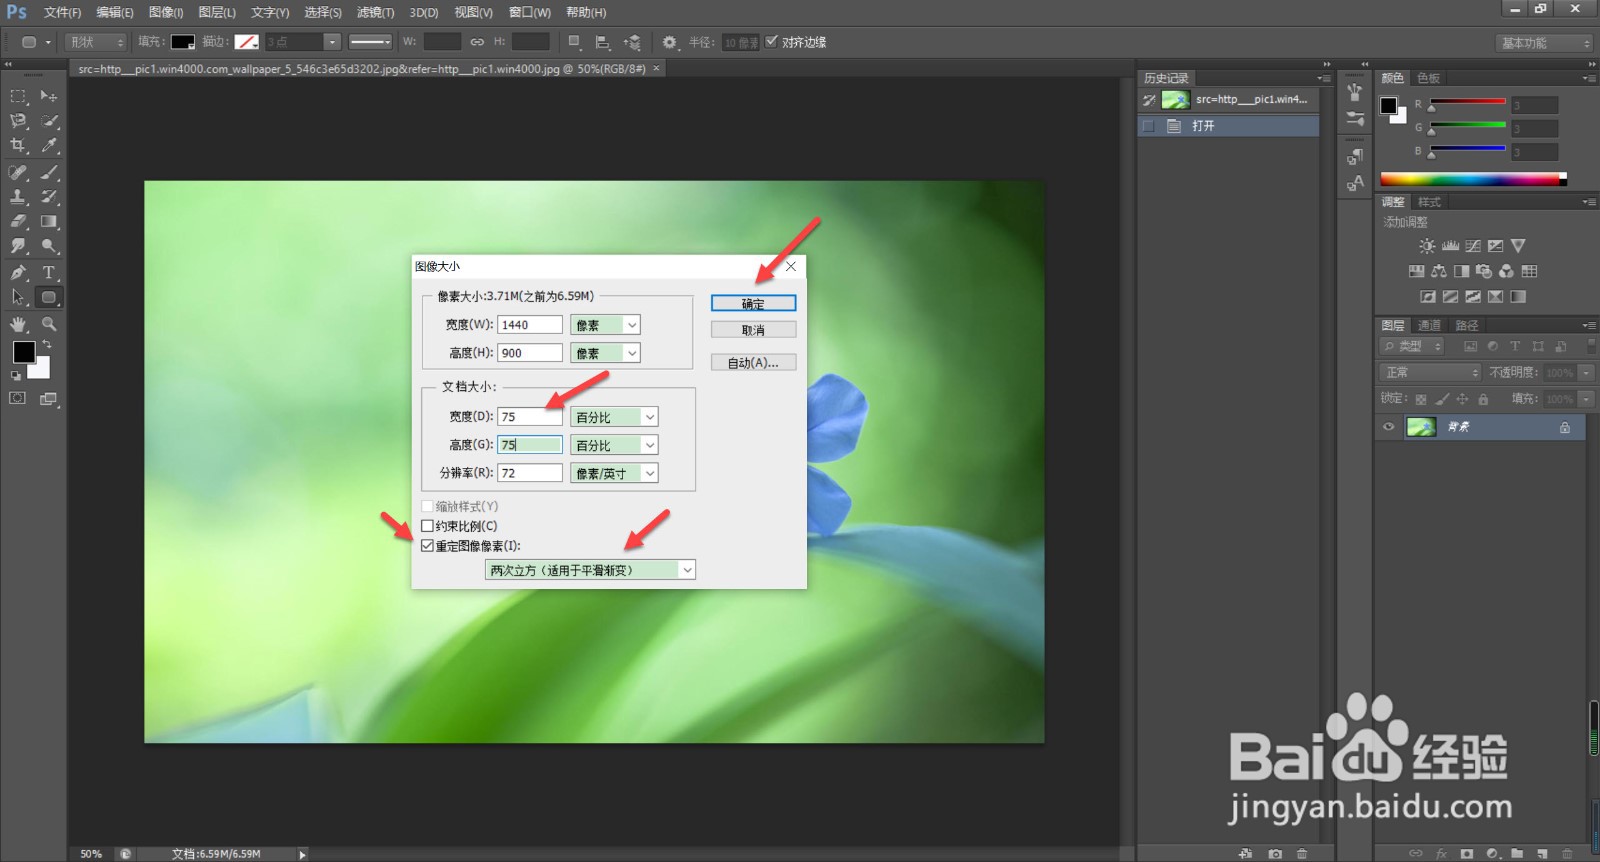This screenshot has height=862, width=1600.
Task: Click the Levels adjustment icon
Action: coord(1450,246)
